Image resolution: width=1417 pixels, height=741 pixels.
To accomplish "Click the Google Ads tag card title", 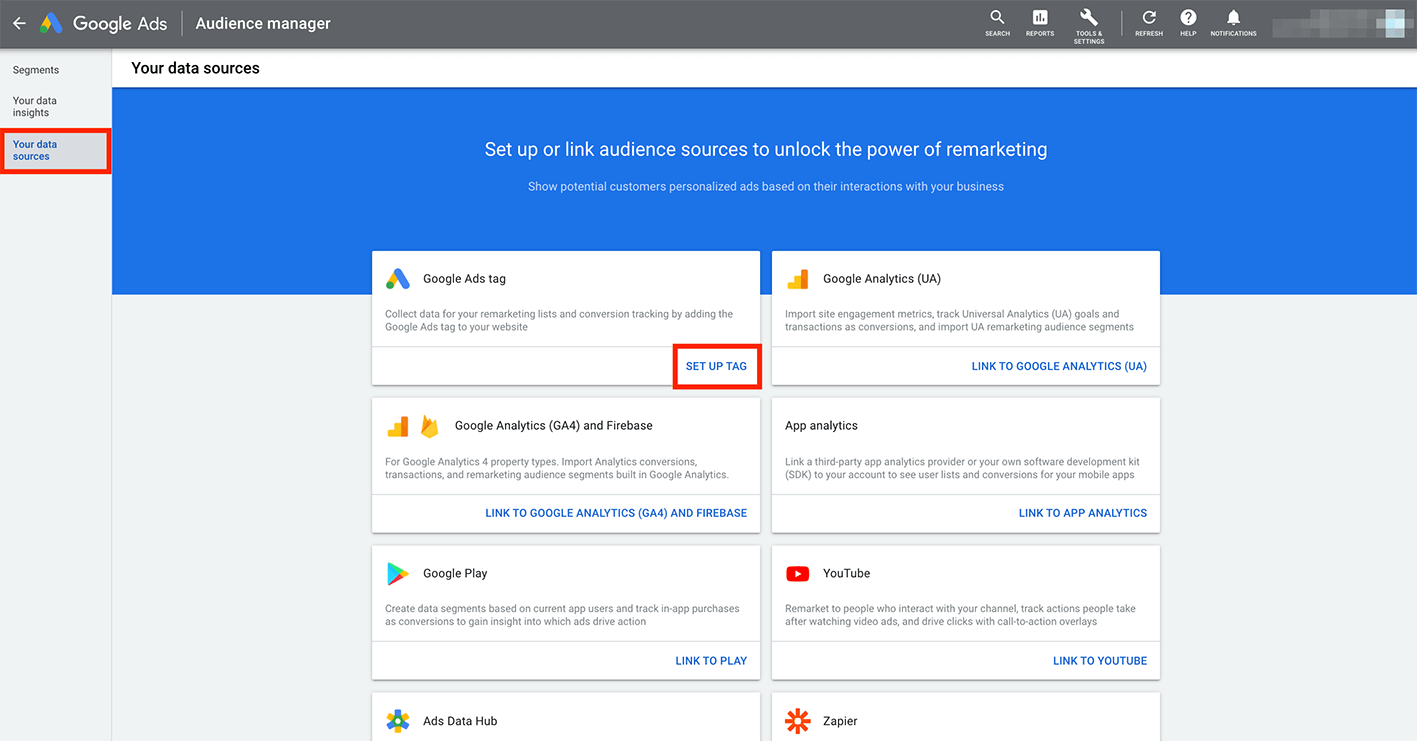I will pyautogui.click(x=464, y=279).
